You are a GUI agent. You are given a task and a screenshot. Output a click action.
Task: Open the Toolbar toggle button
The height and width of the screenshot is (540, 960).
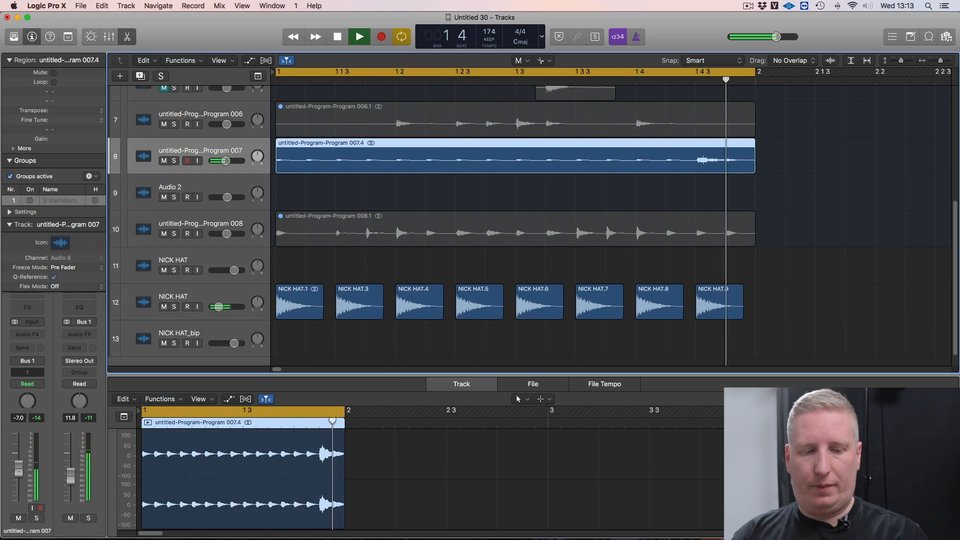pos(68,37)
